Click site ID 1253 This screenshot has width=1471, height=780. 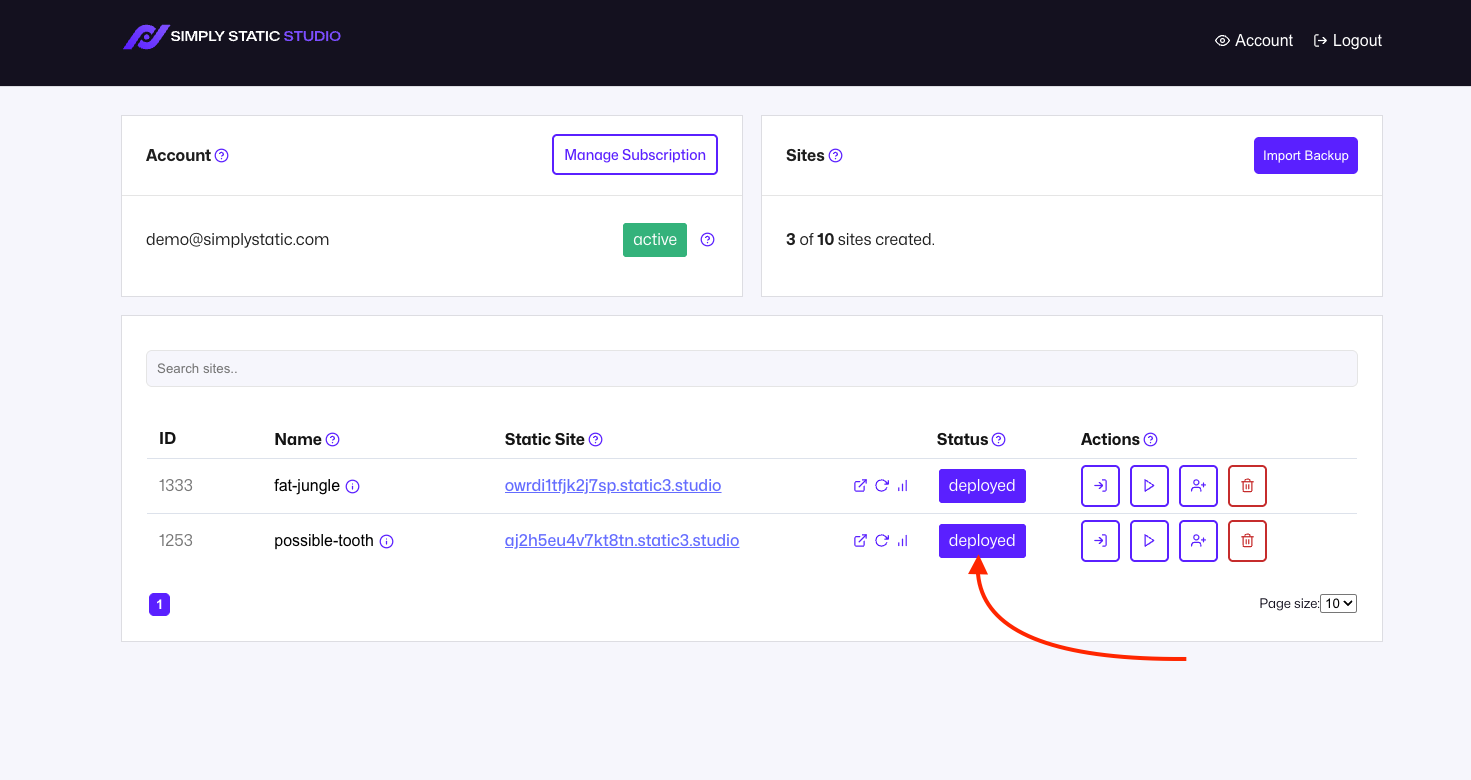(x=176, y=541)
